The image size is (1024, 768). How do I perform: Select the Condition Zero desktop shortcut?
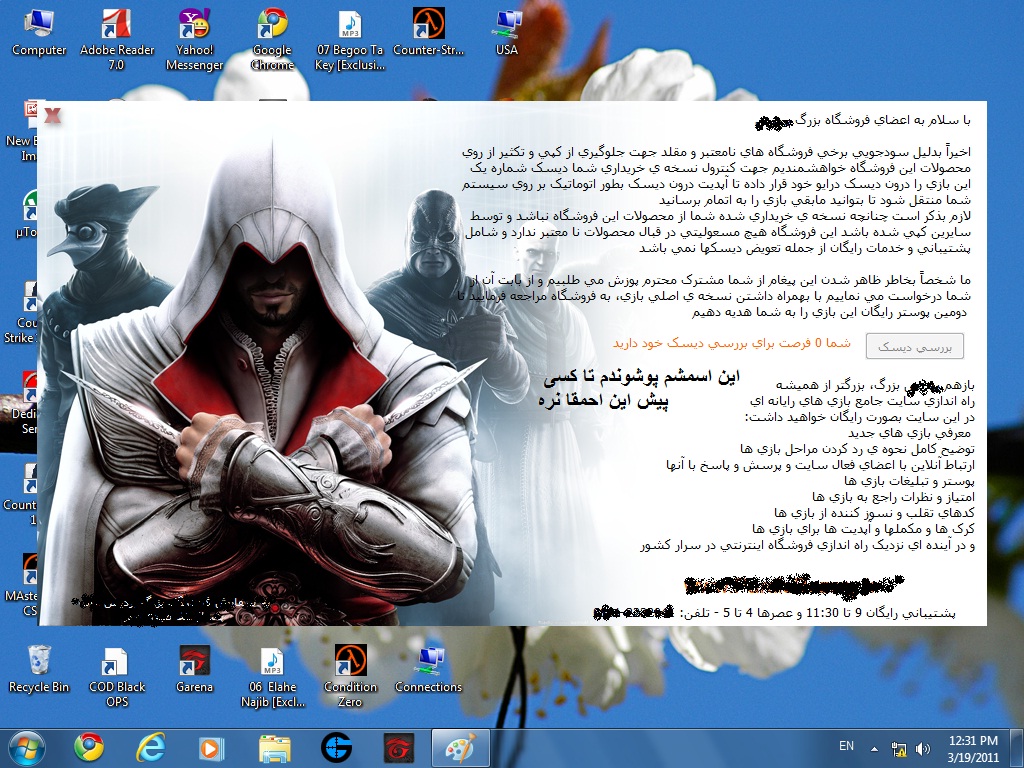pyautogui.click(x=350, y=677)
